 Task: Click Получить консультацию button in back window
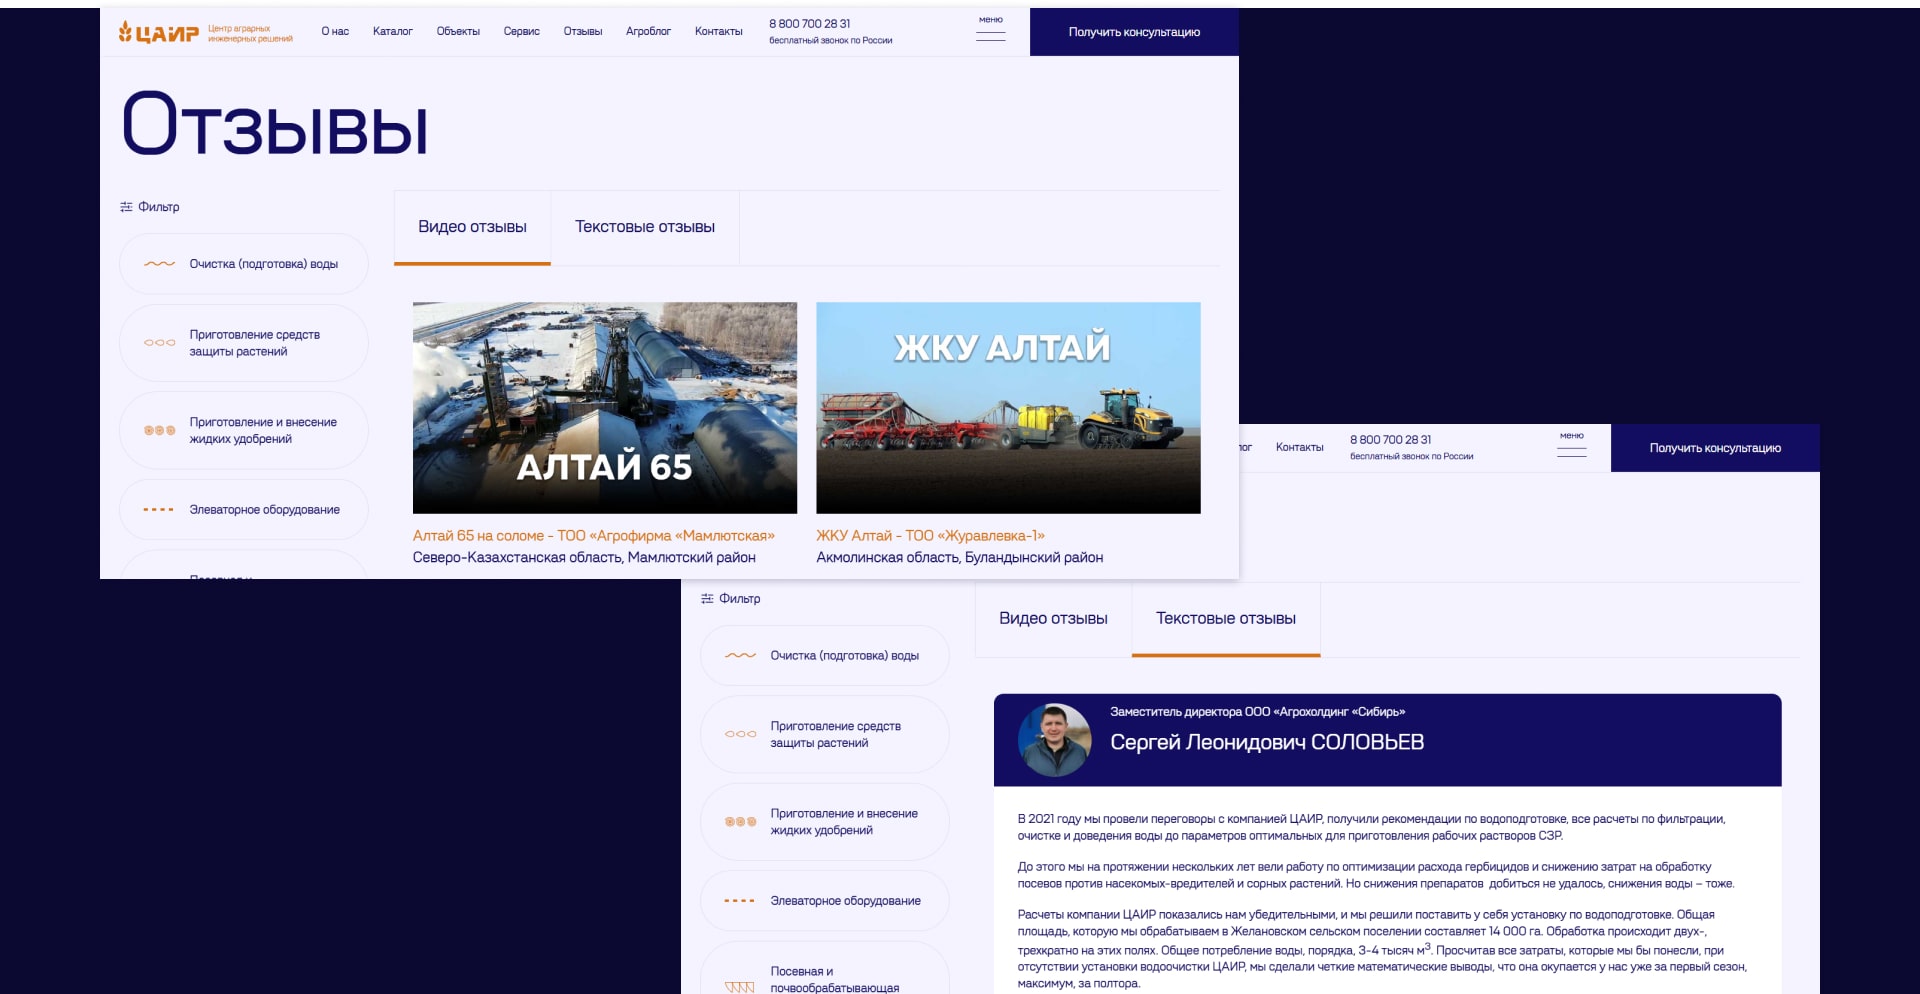(x=1715, y=448)
